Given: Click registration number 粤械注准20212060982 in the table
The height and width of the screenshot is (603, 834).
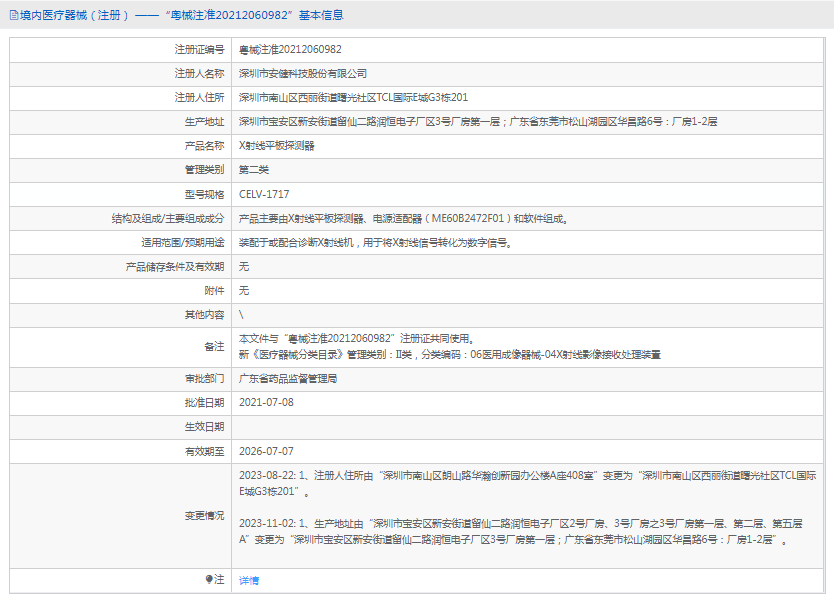Looking at the screenshot, I should 290,49.
